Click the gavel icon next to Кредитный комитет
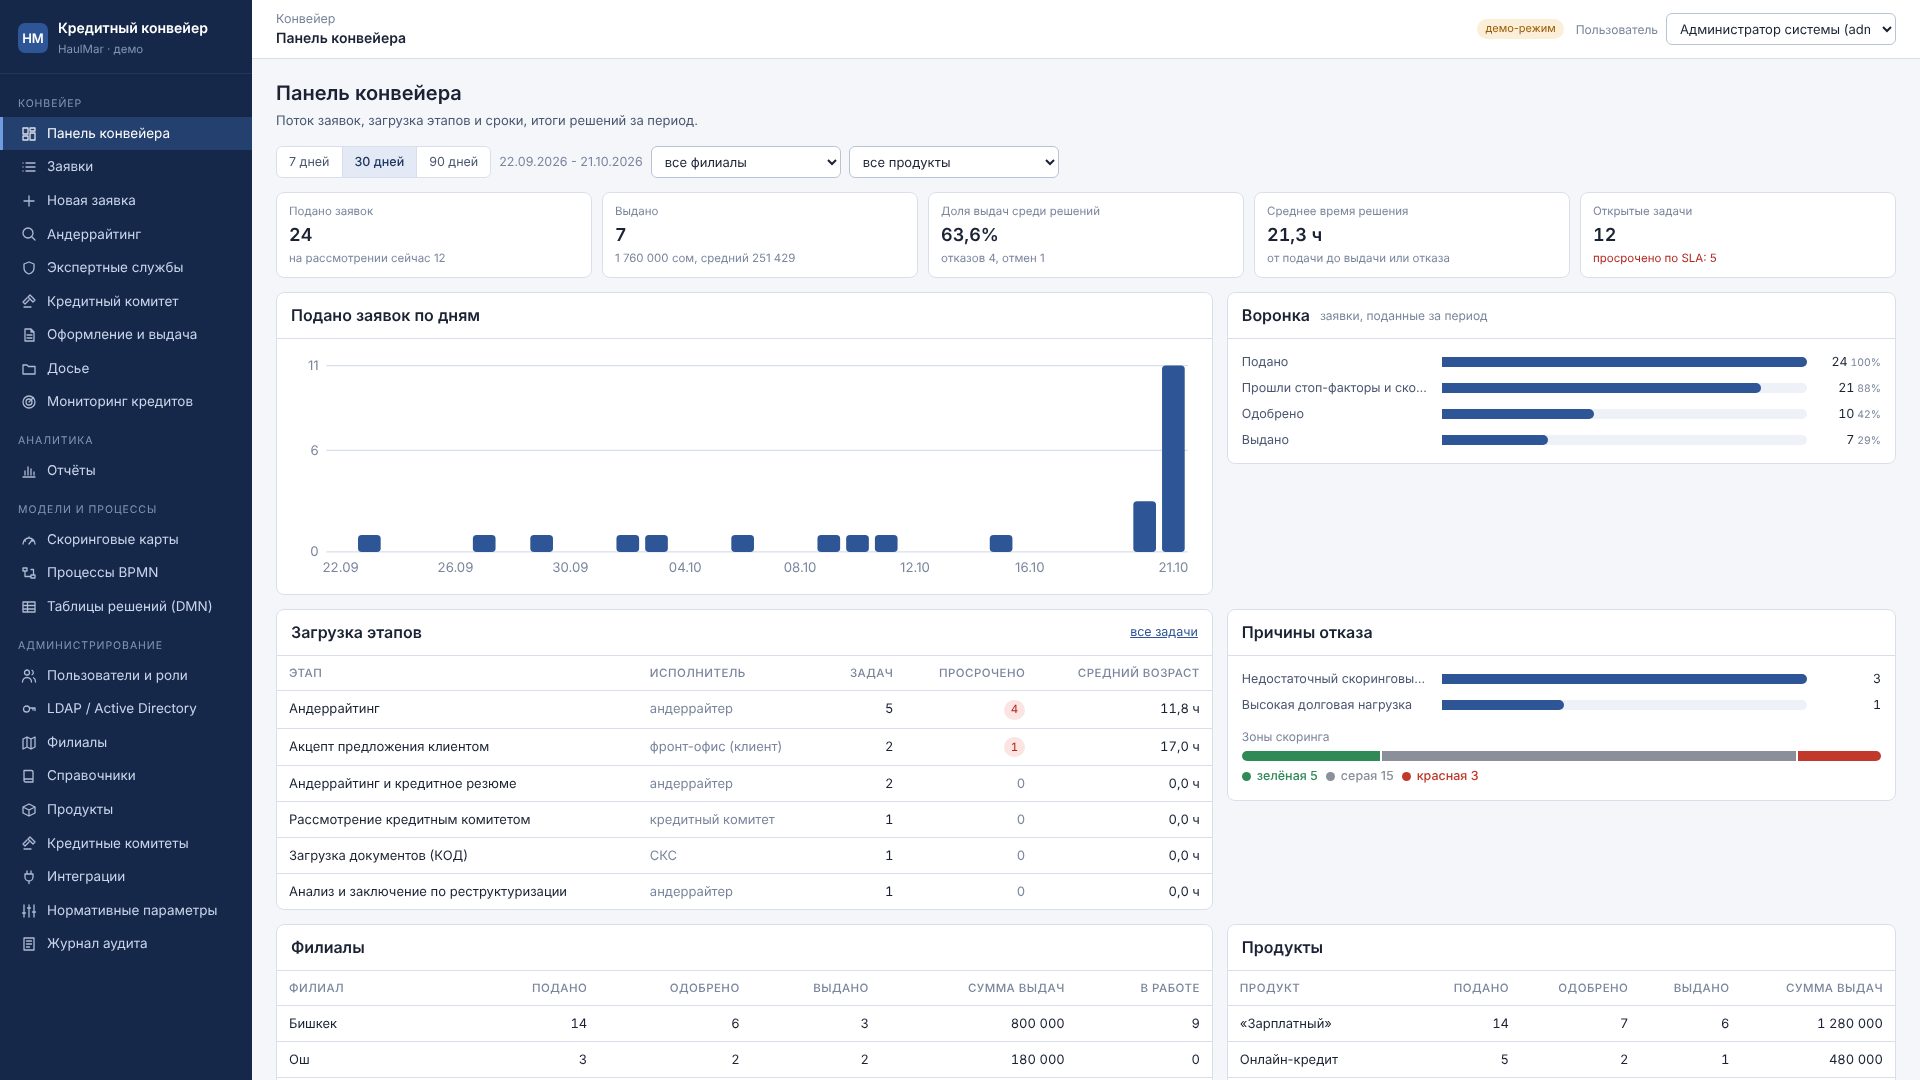 (x=29, y=301)
